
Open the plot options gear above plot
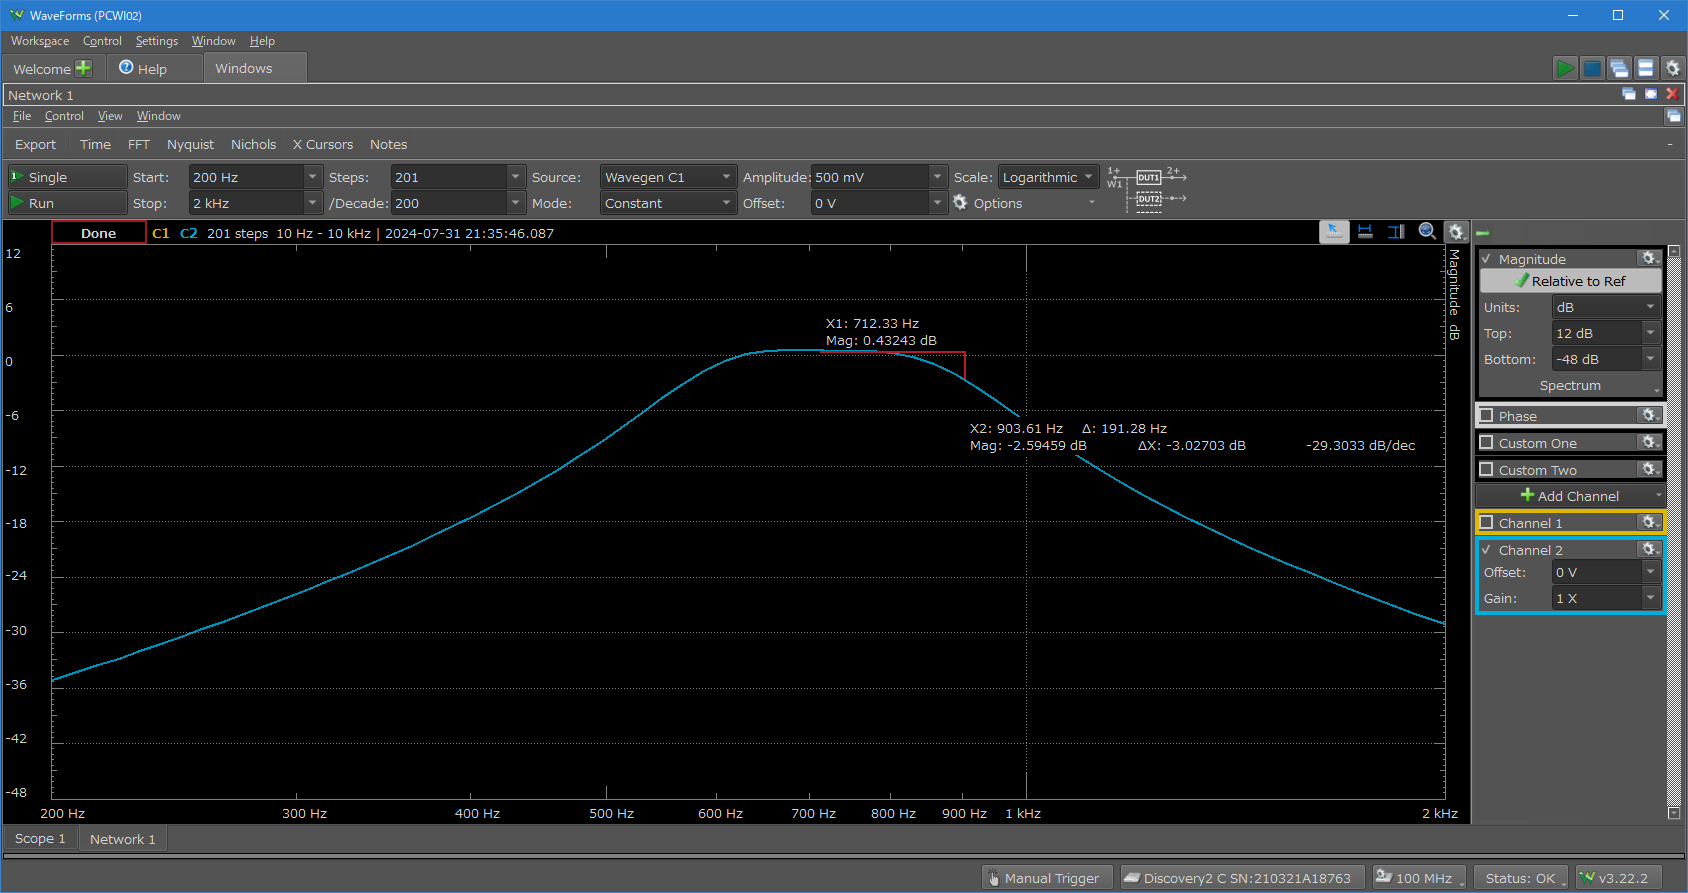tap(1457, 232)
